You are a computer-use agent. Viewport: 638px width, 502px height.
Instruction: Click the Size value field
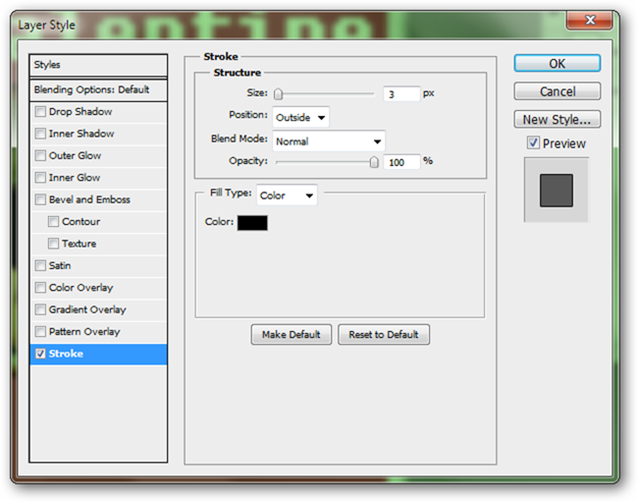[x=401, y=94]
